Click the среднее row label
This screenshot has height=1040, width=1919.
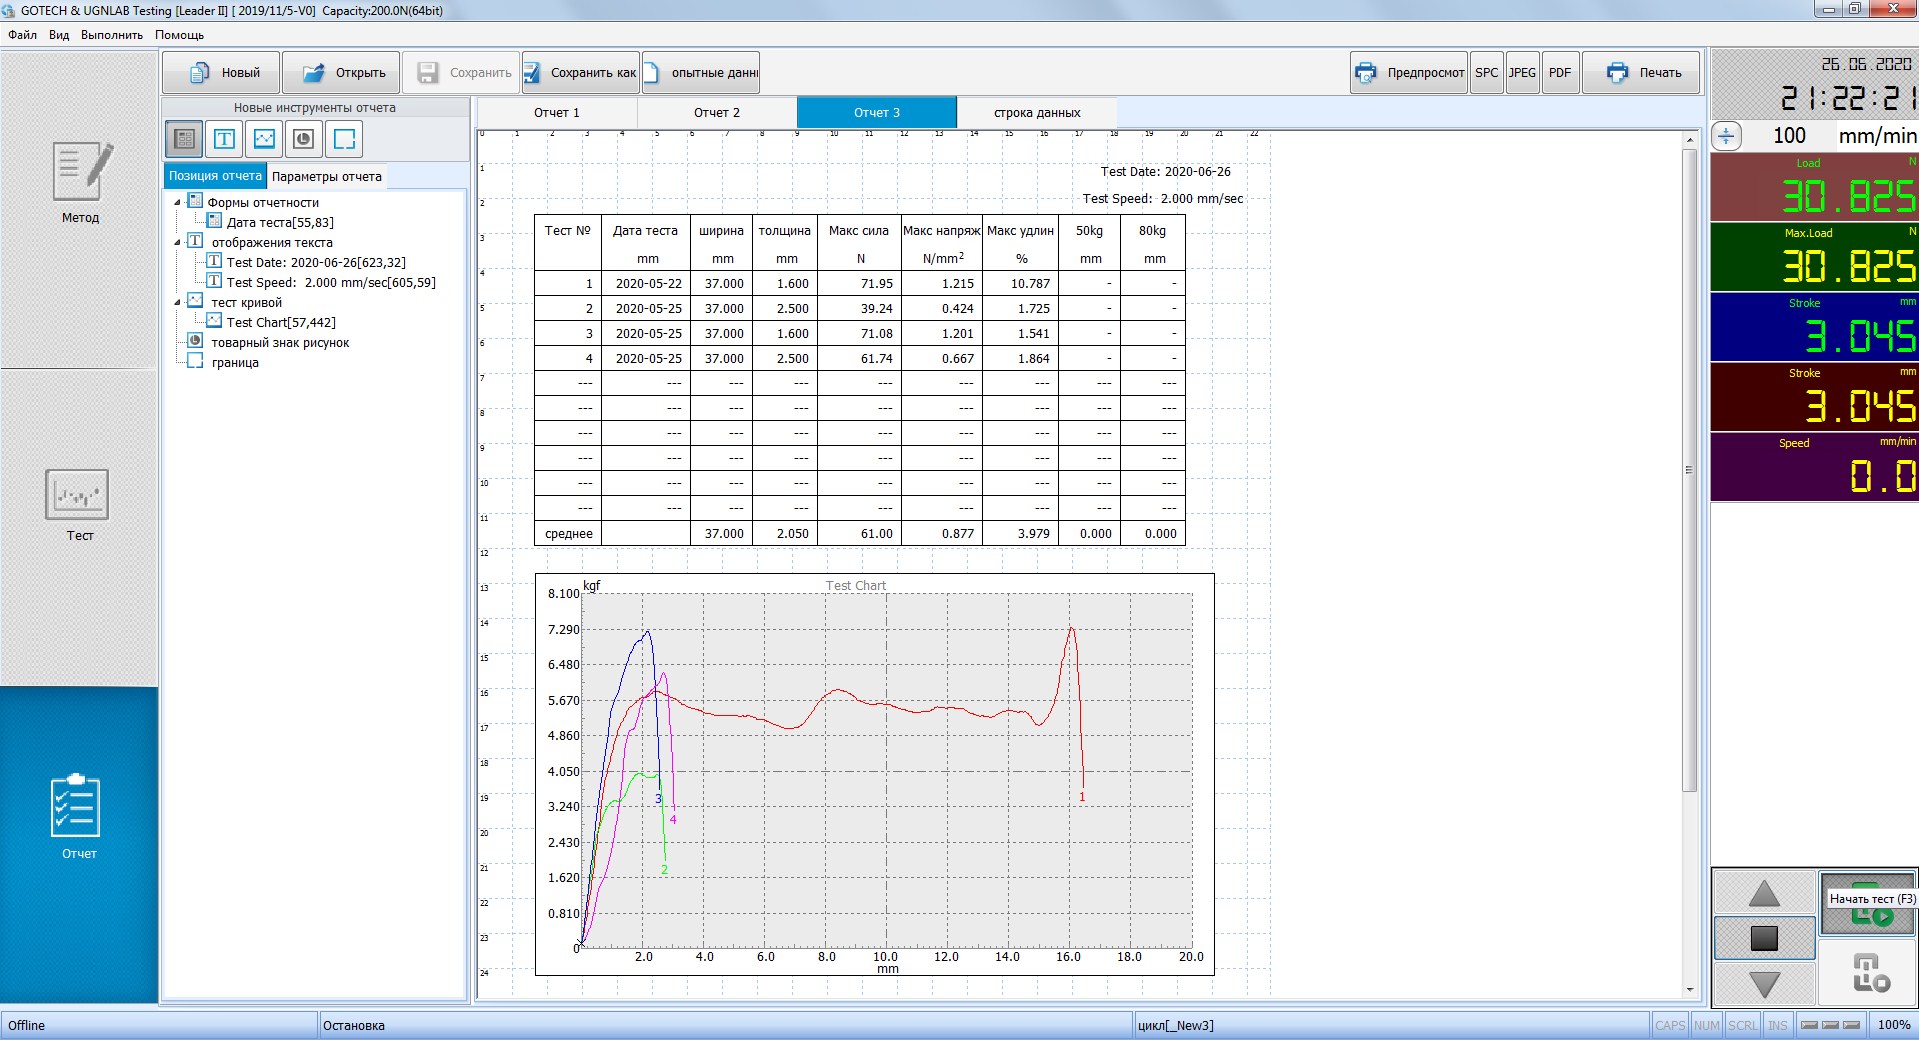[569, 534]
